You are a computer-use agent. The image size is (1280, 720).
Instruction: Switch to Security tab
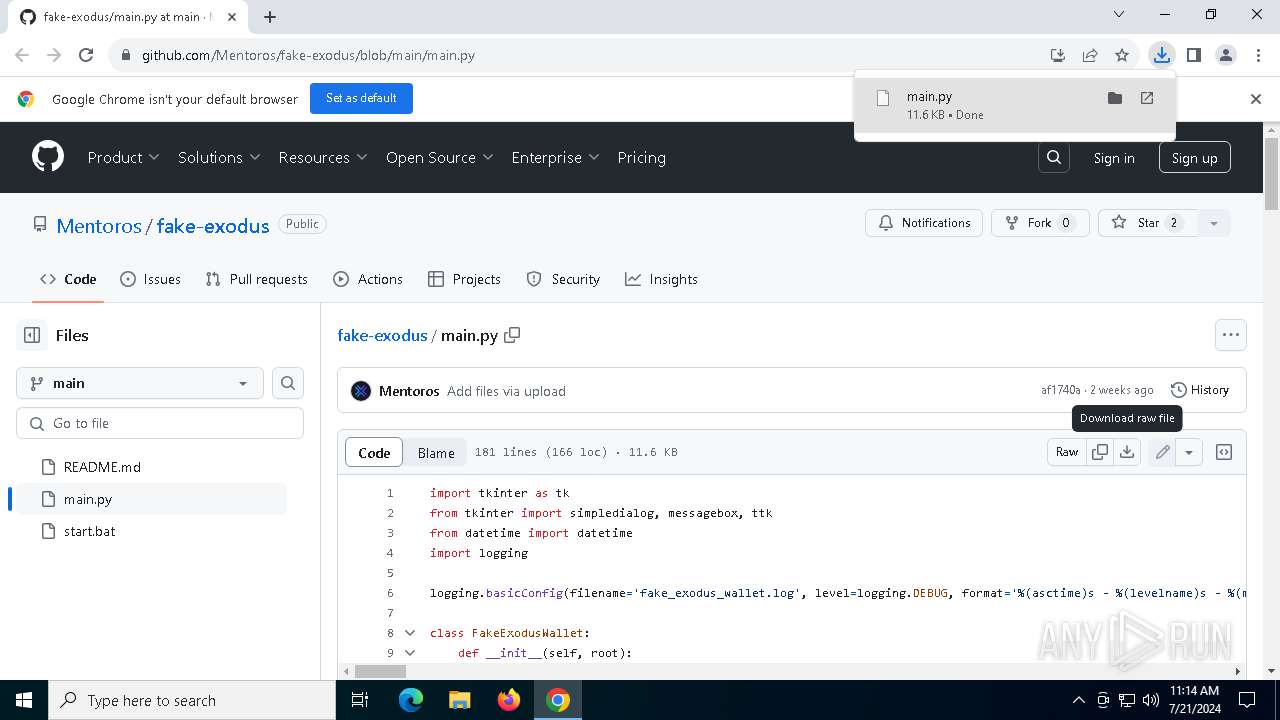(x=563, y=279)
